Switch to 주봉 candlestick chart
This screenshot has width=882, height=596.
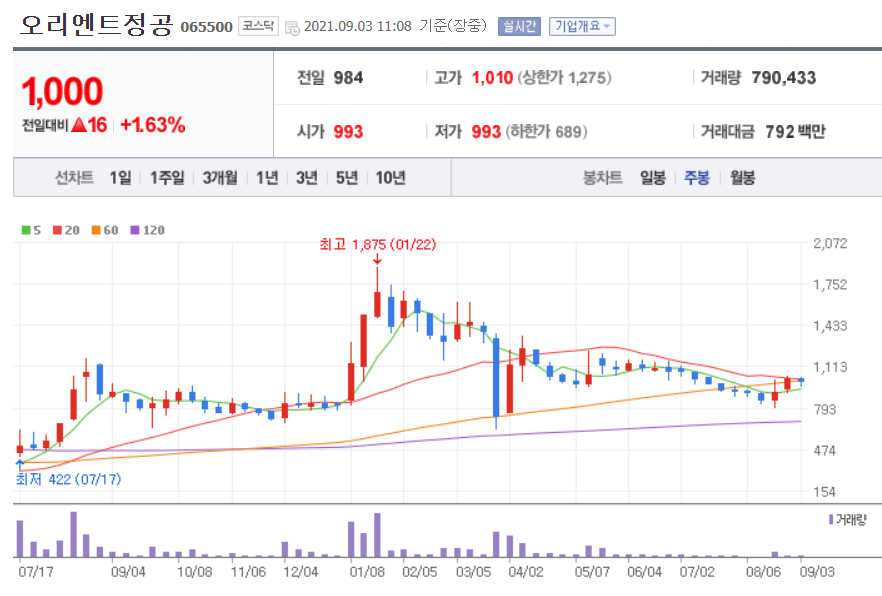pos(697,178)
